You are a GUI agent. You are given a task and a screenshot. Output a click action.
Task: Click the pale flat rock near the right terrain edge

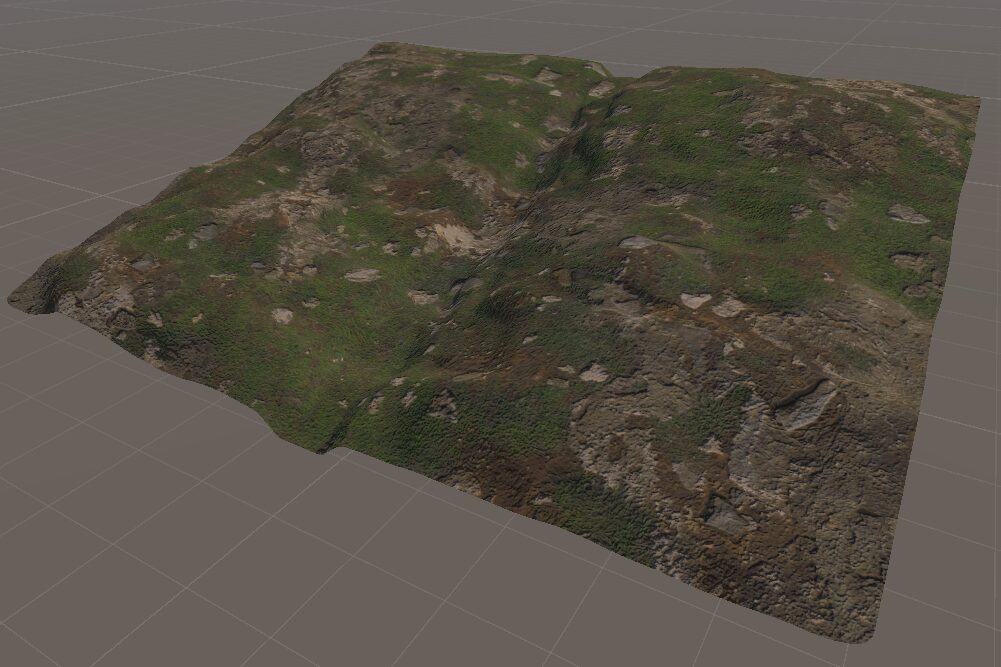coord(906,214)
